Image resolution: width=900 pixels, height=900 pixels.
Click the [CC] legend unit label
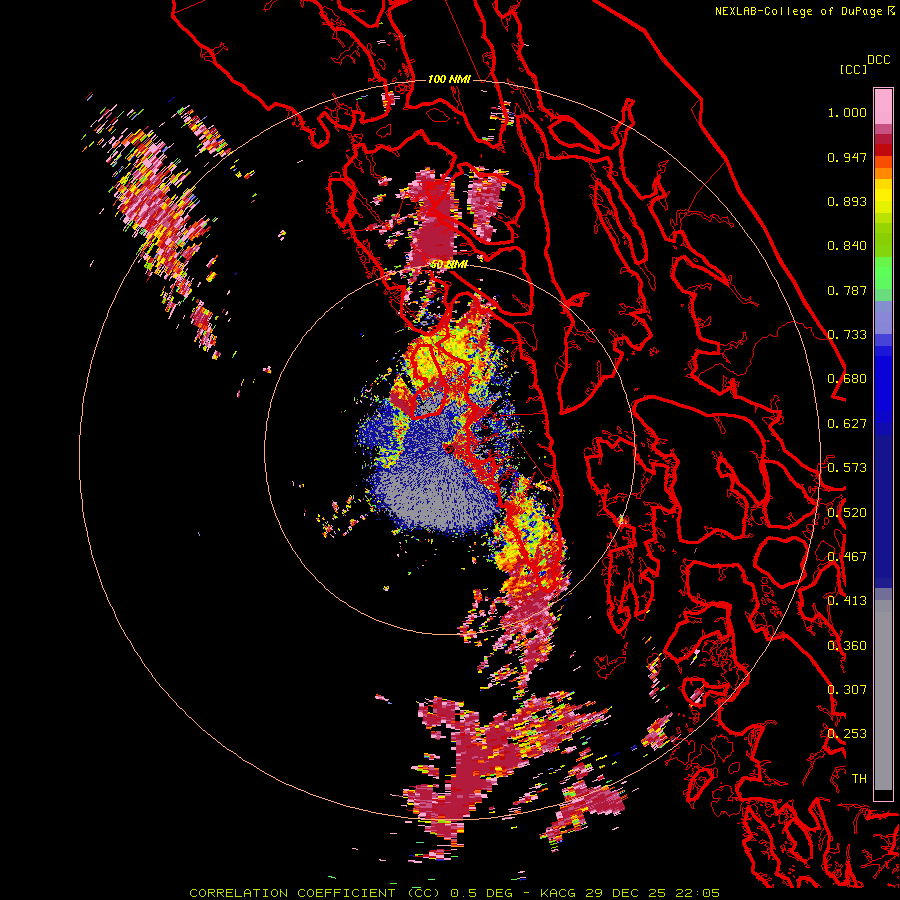click(853, 69)
